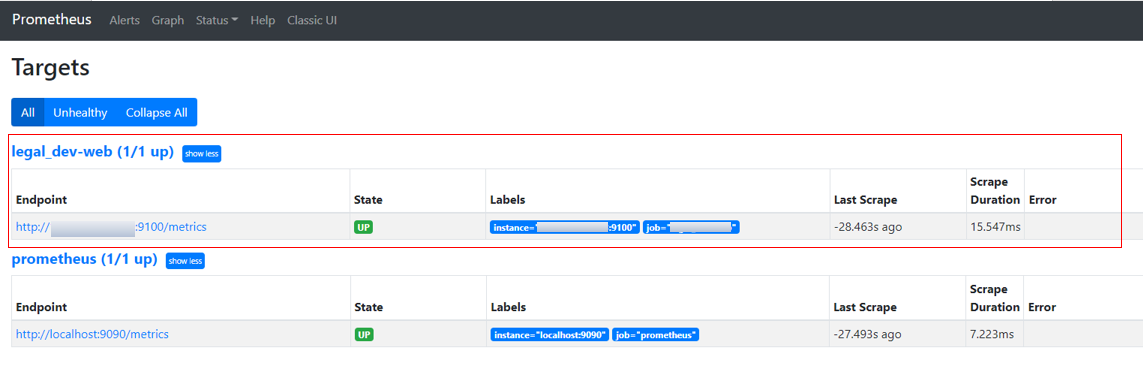Select the All filter button
This screenshot has width=1143, height=381.
[x=28, y=112]
